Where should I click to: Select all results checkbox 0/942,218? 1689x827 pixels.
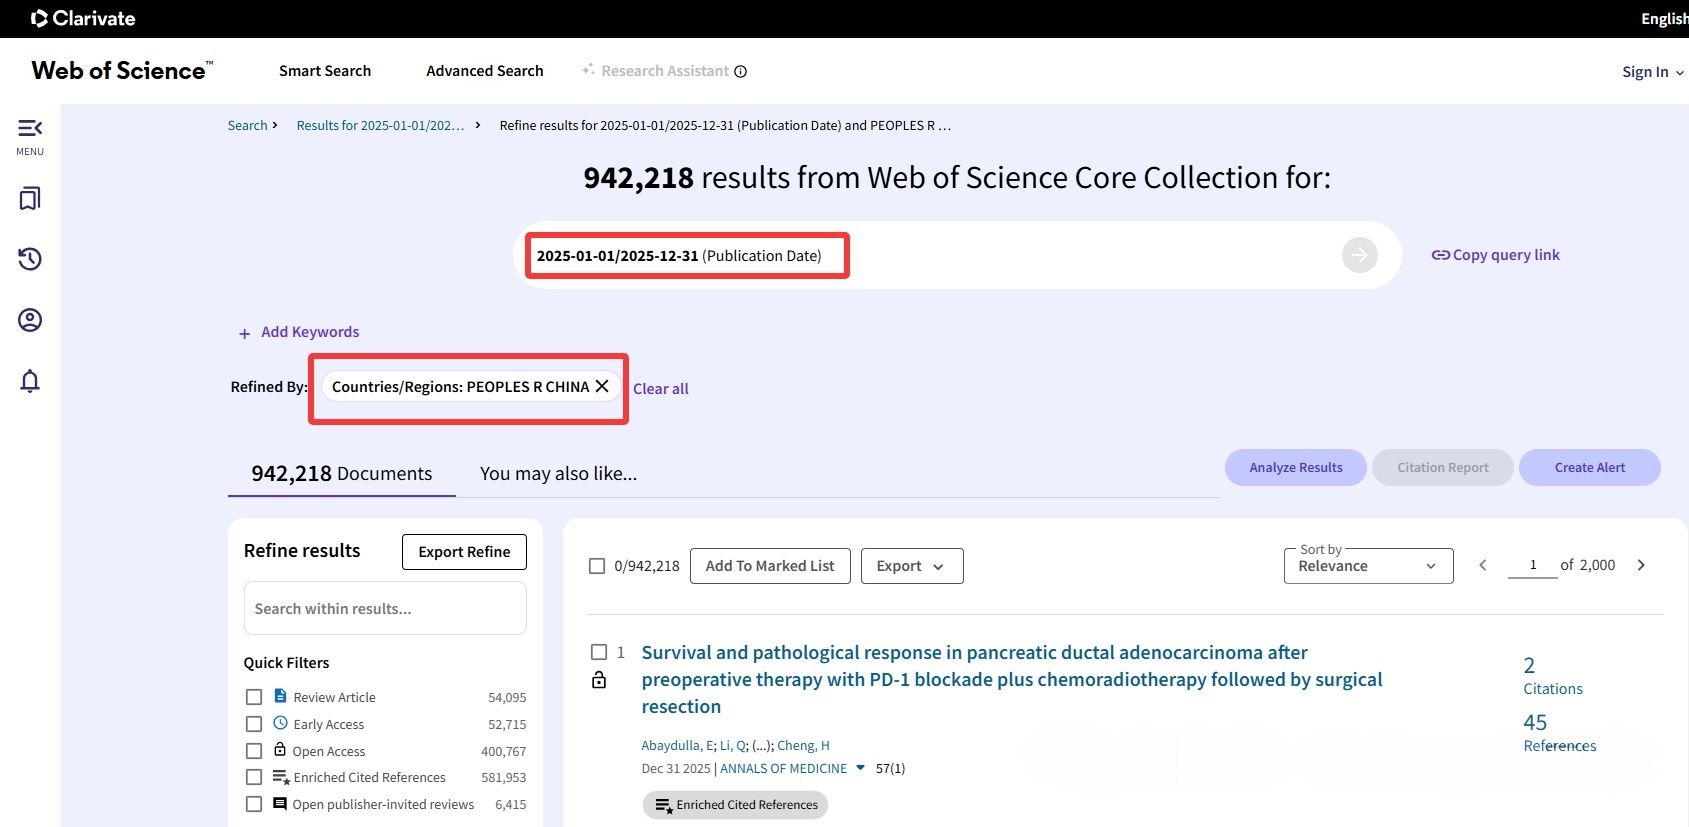click(597, 566)
